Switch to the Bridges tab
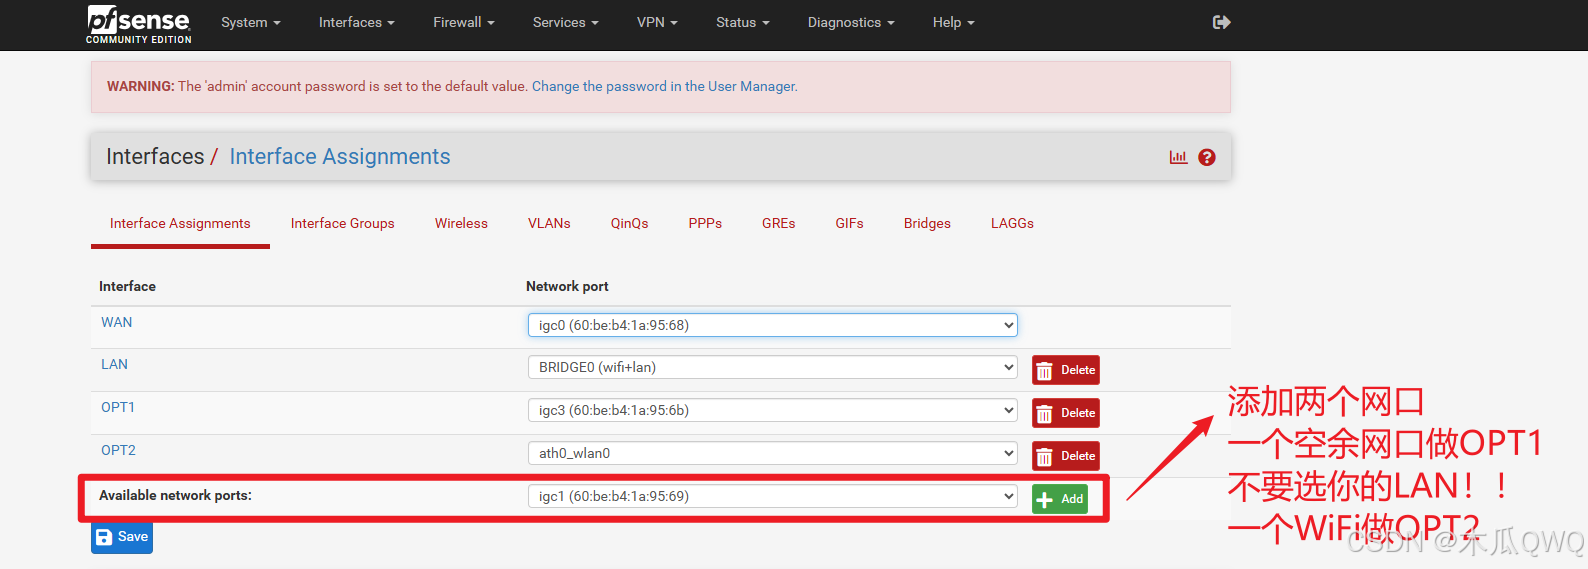Viewport: 1588px width, 569px height. click(x=927, y=223)
